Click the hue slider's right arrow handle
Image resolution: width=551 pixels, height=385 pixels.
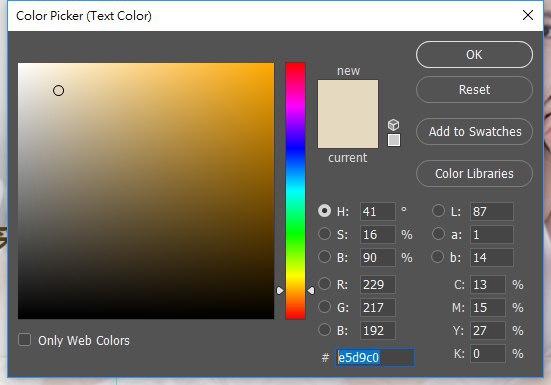point(311,291)
